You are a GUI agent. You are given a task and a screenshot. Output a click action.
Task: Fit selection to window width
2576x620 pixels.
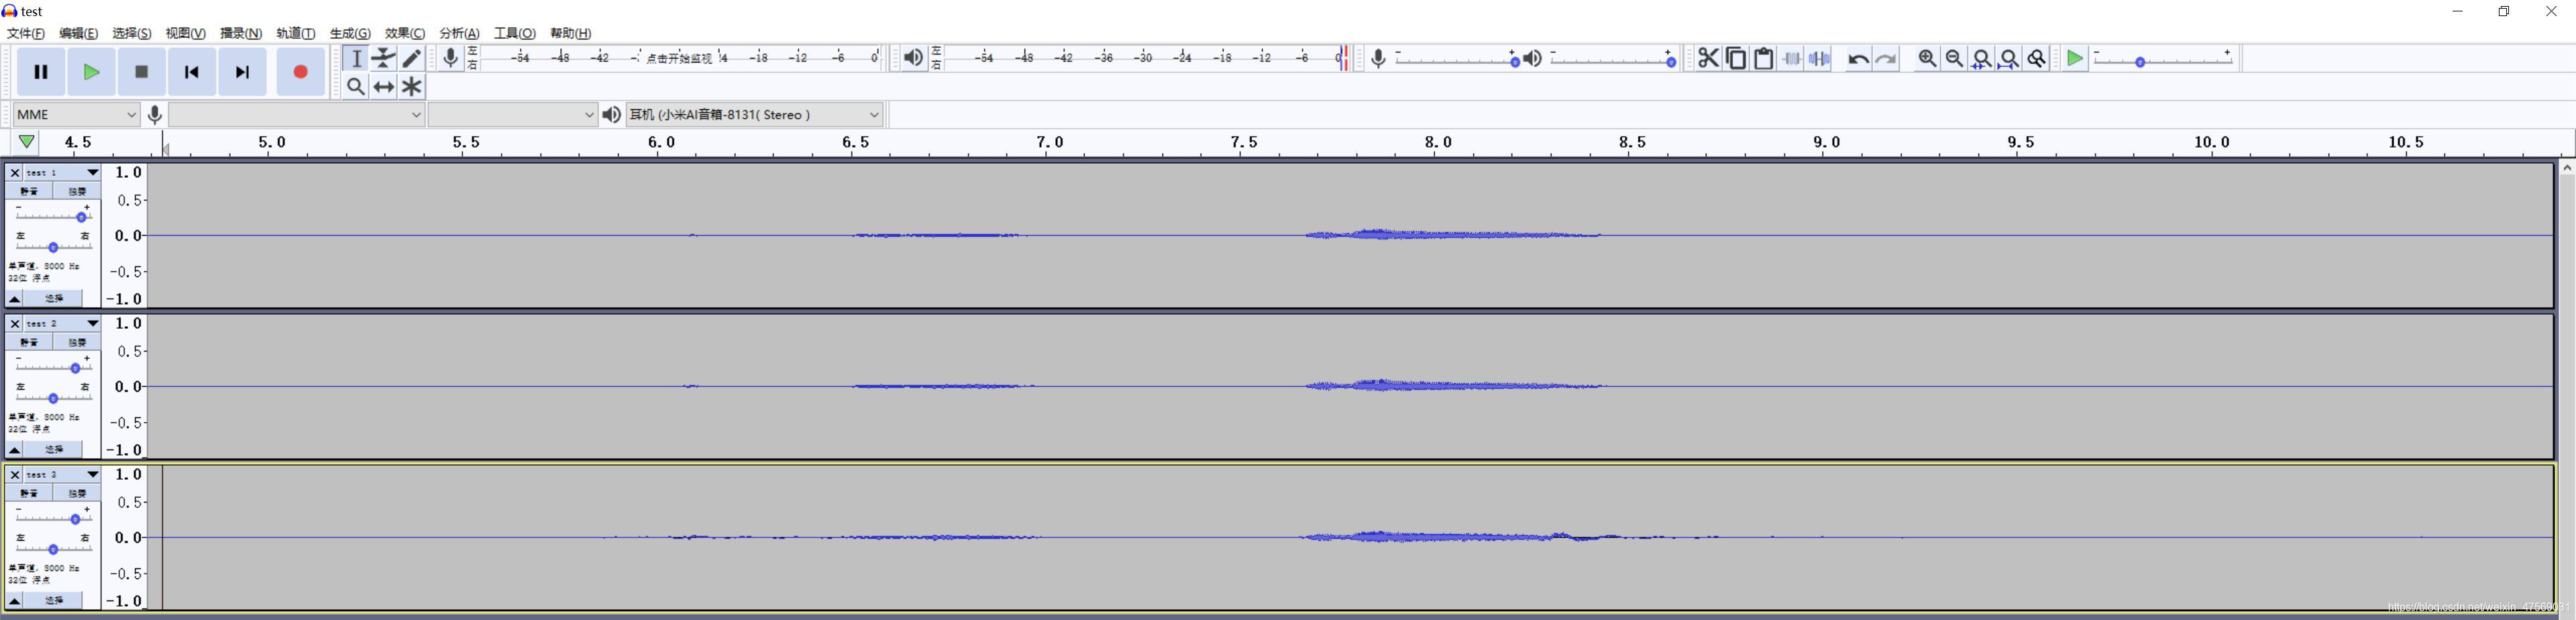tap(1981, 59)
